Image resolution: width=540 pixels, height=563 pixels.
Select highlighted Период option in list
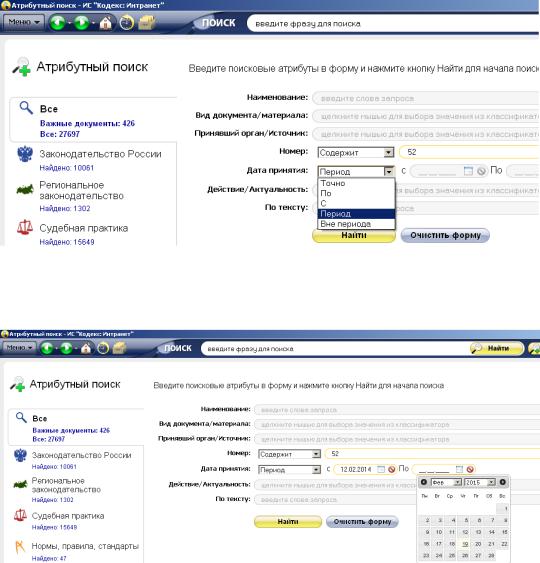click(357, 214)
